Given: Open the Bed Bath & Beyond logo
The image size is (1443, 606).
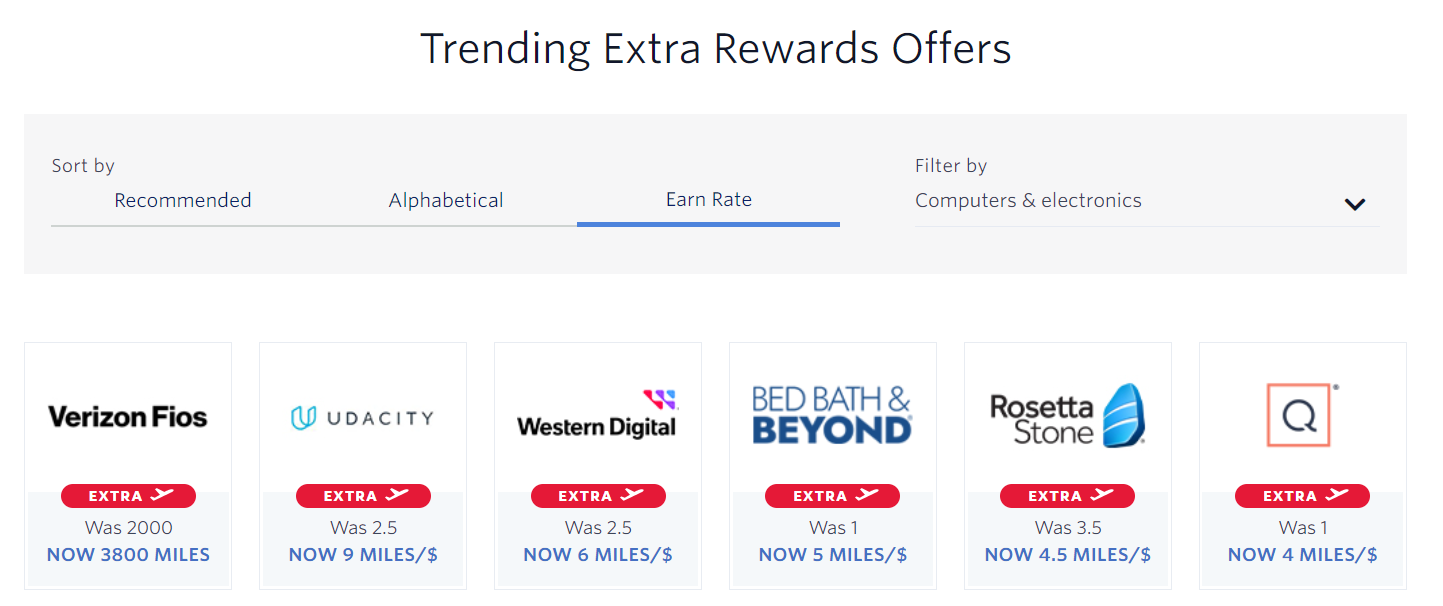Looking at the screenshot, I should [832, 413].
